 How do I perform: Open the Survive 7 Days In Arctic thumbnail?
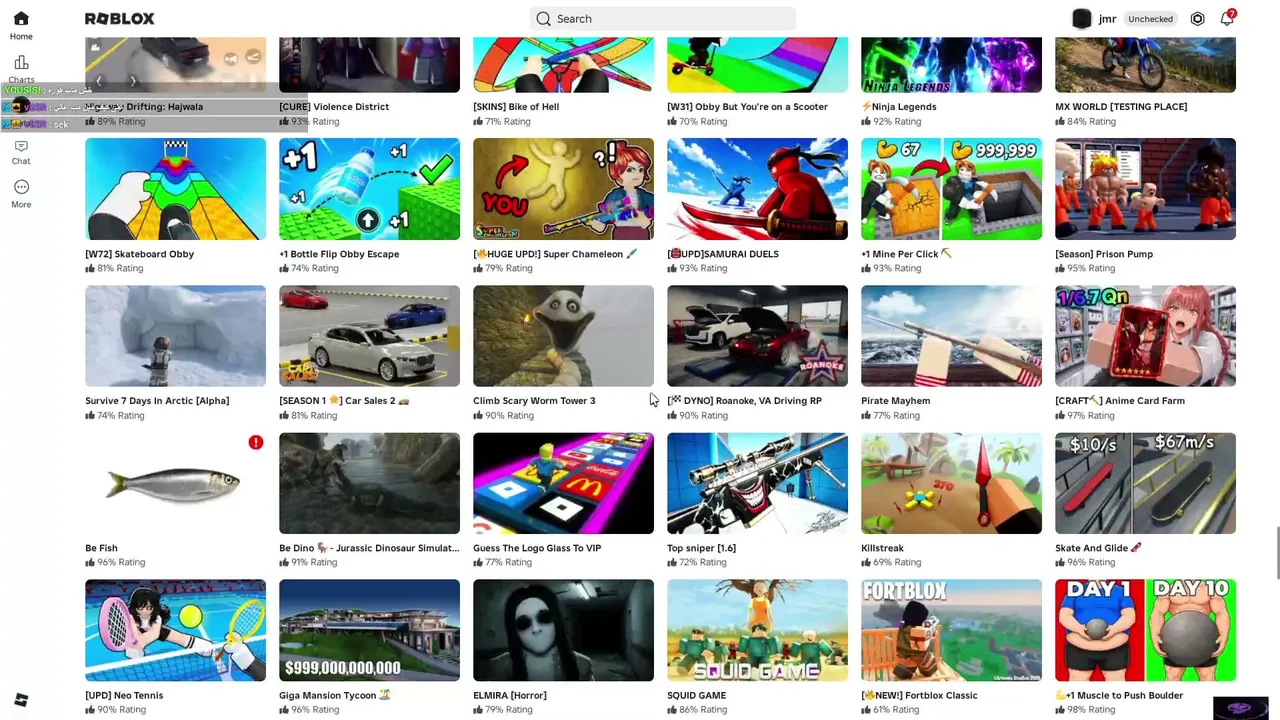coord(175,336)
